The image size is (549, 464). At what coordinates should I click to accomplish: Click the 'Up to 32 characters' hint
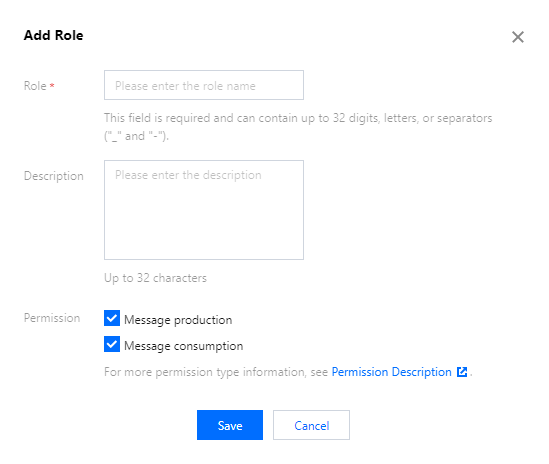coord(155,278)
